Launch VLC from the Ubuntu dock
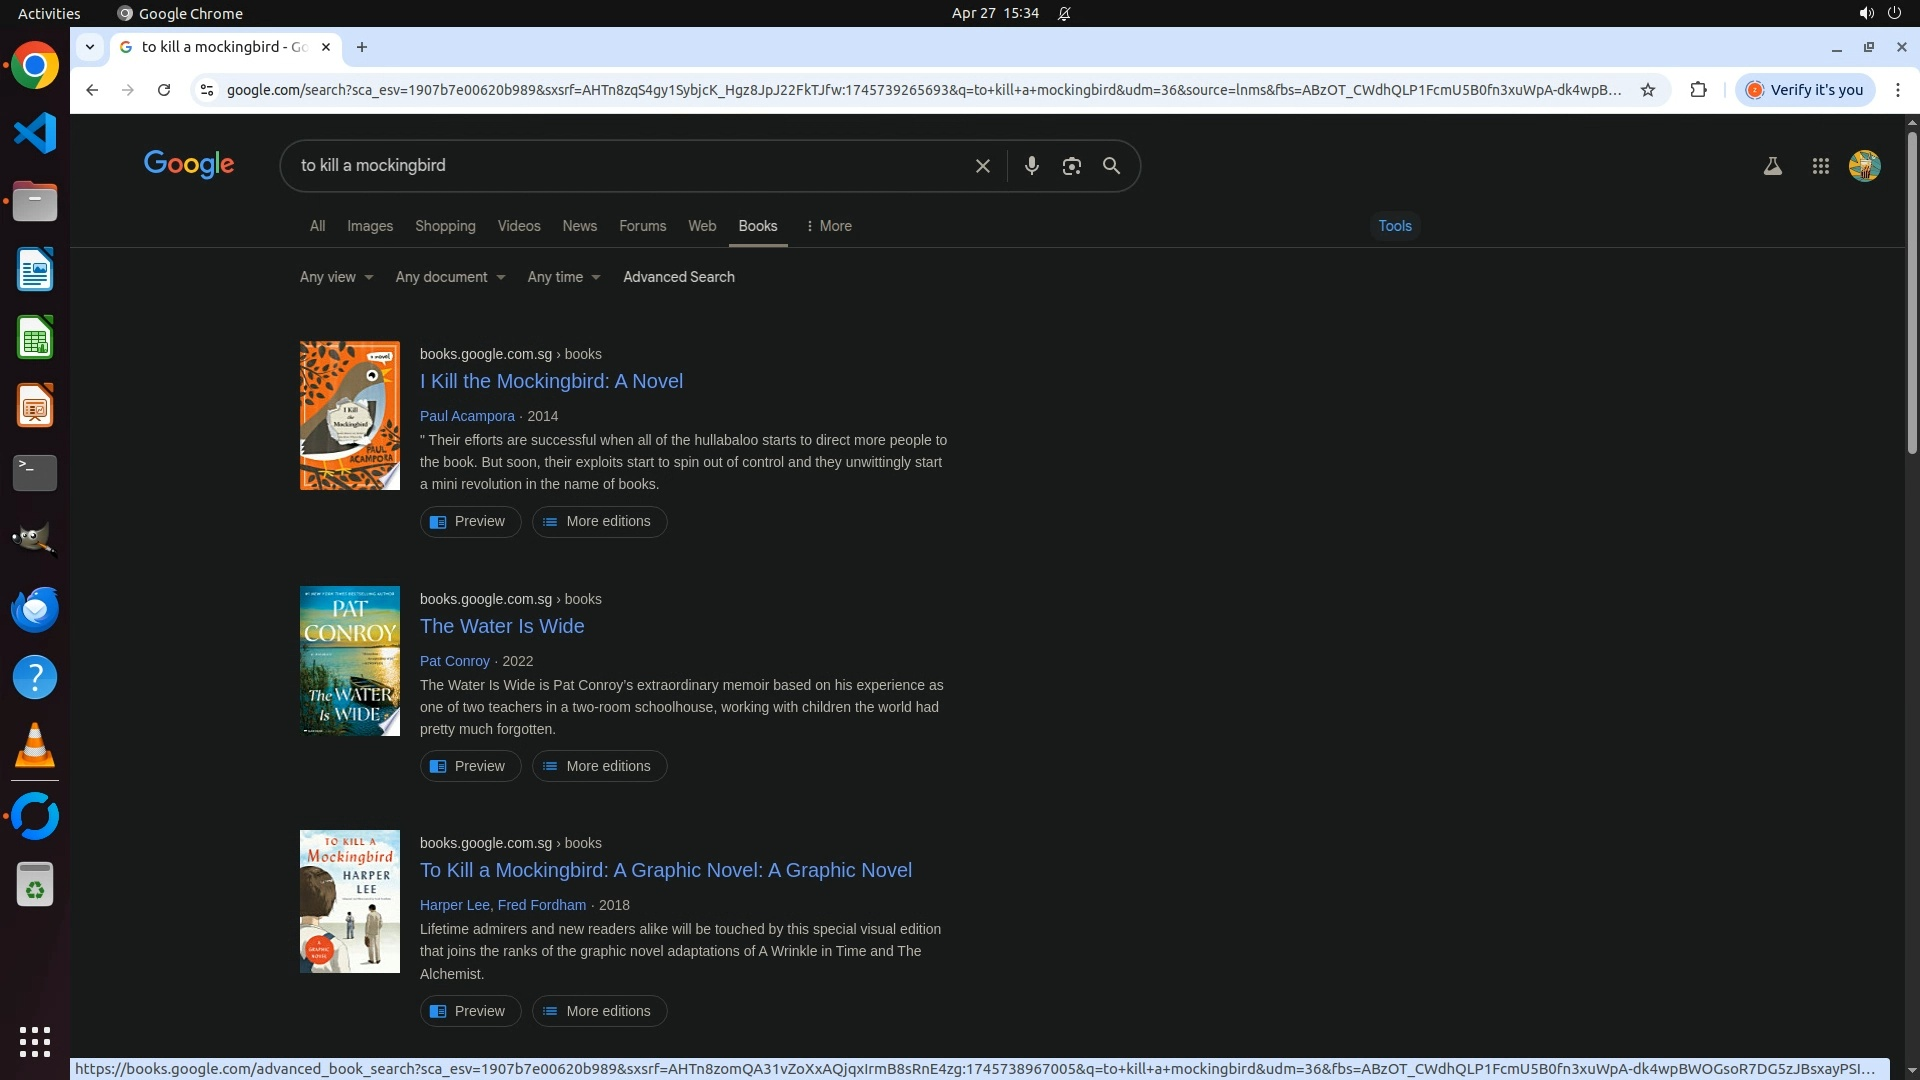1920x1080 pixels. (35, 745)
